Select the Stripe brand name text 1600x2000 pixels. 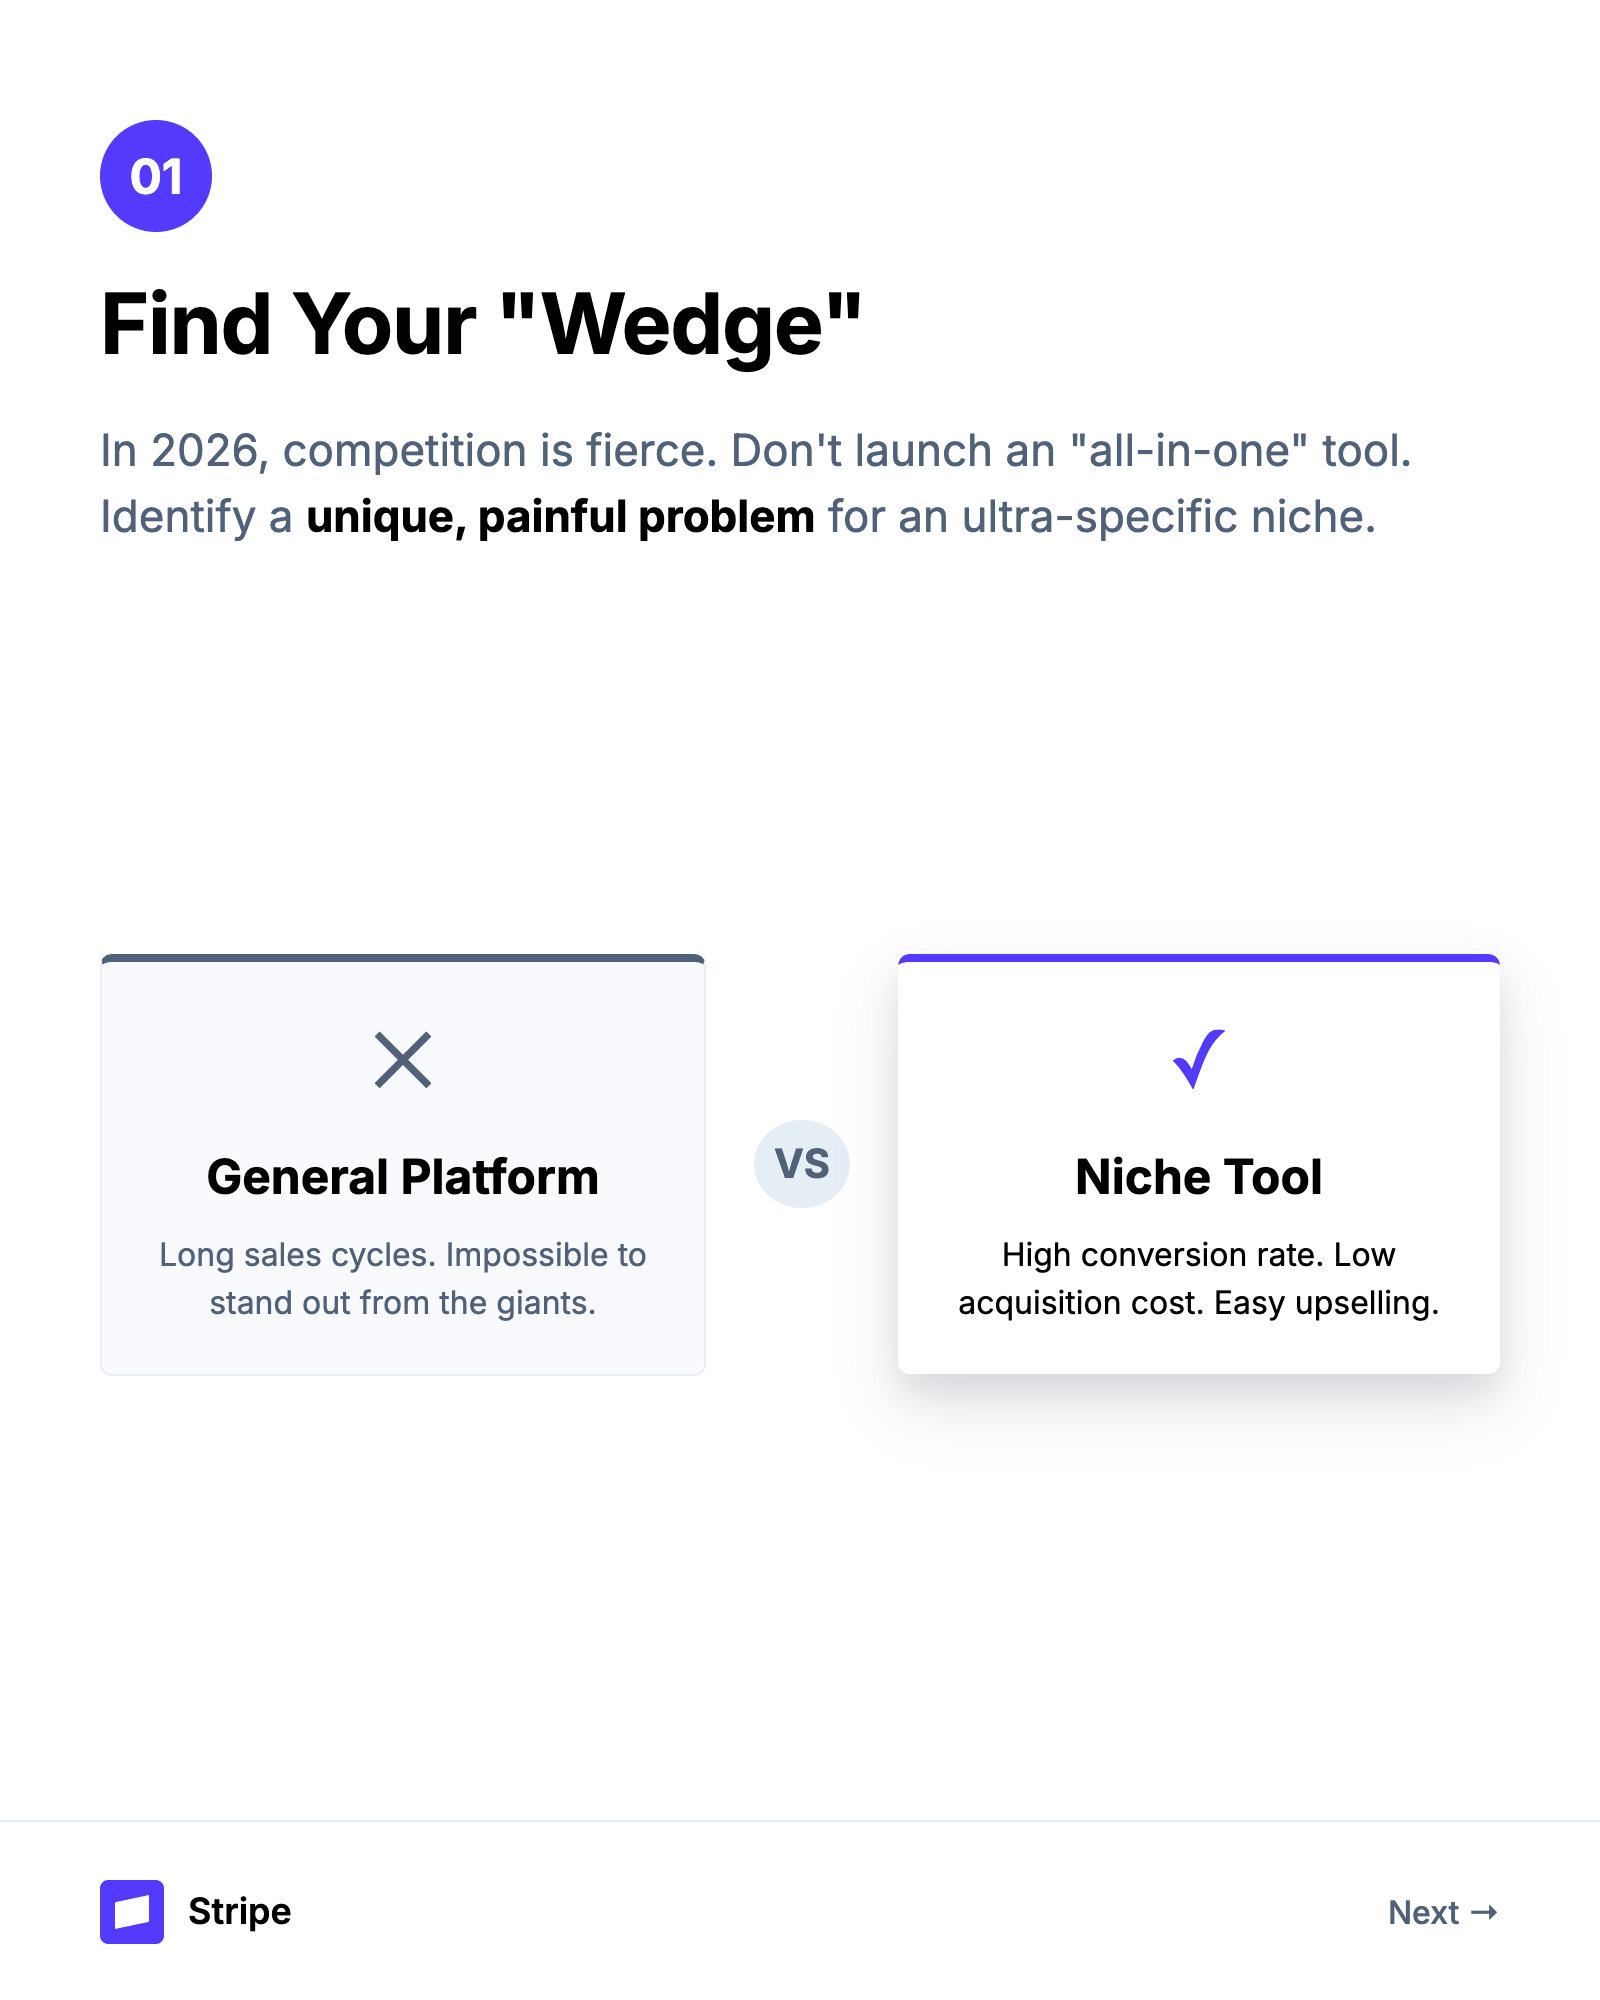pyautogui.click(x=240, y=1912)
